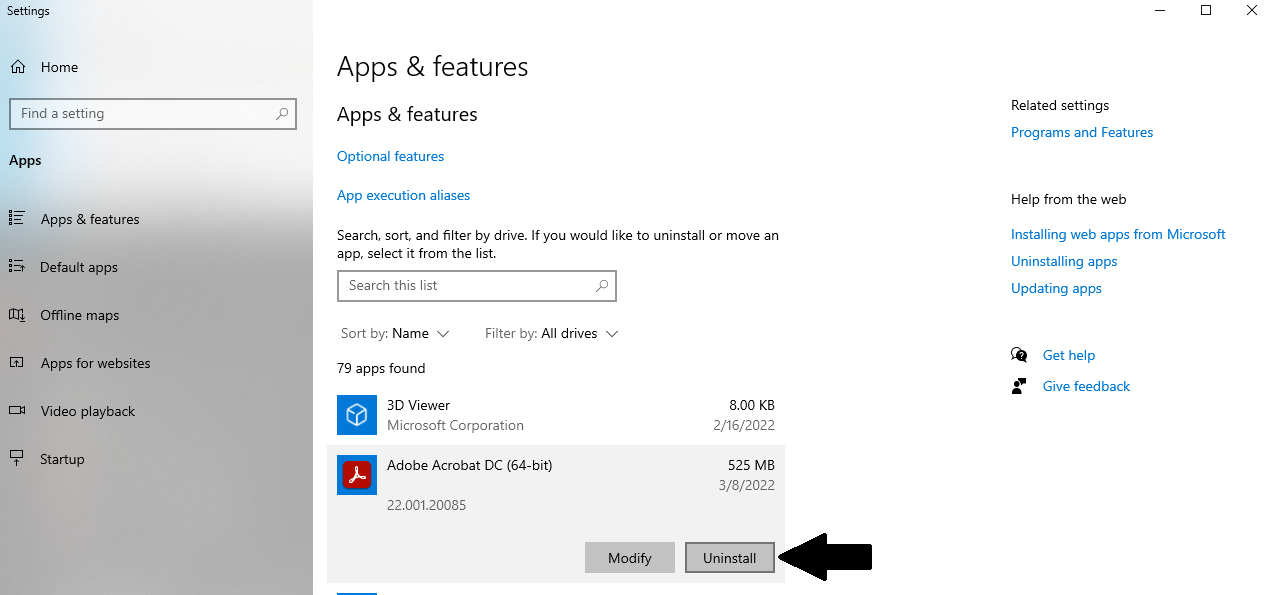Uninstall Adobe Acrobat DC

click(729, 557)
